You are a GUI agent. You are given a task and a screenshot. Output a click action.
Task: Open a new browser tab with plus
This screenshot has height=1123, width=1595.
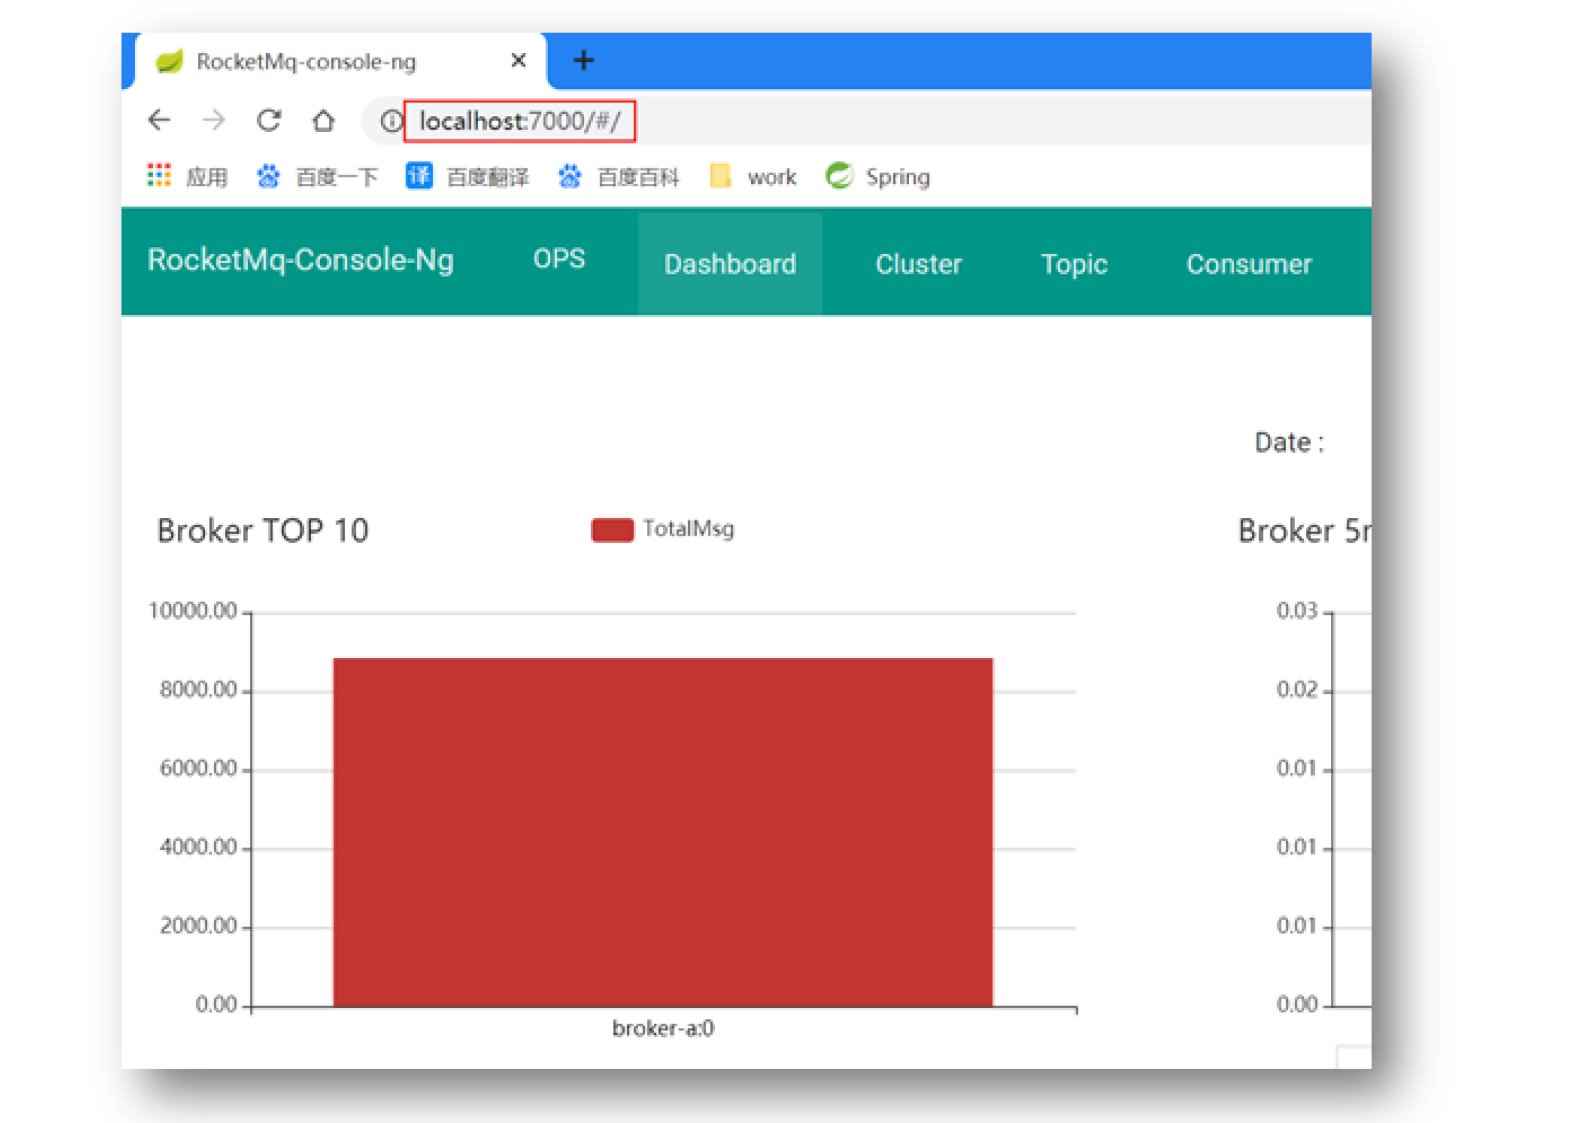(584, 61)
